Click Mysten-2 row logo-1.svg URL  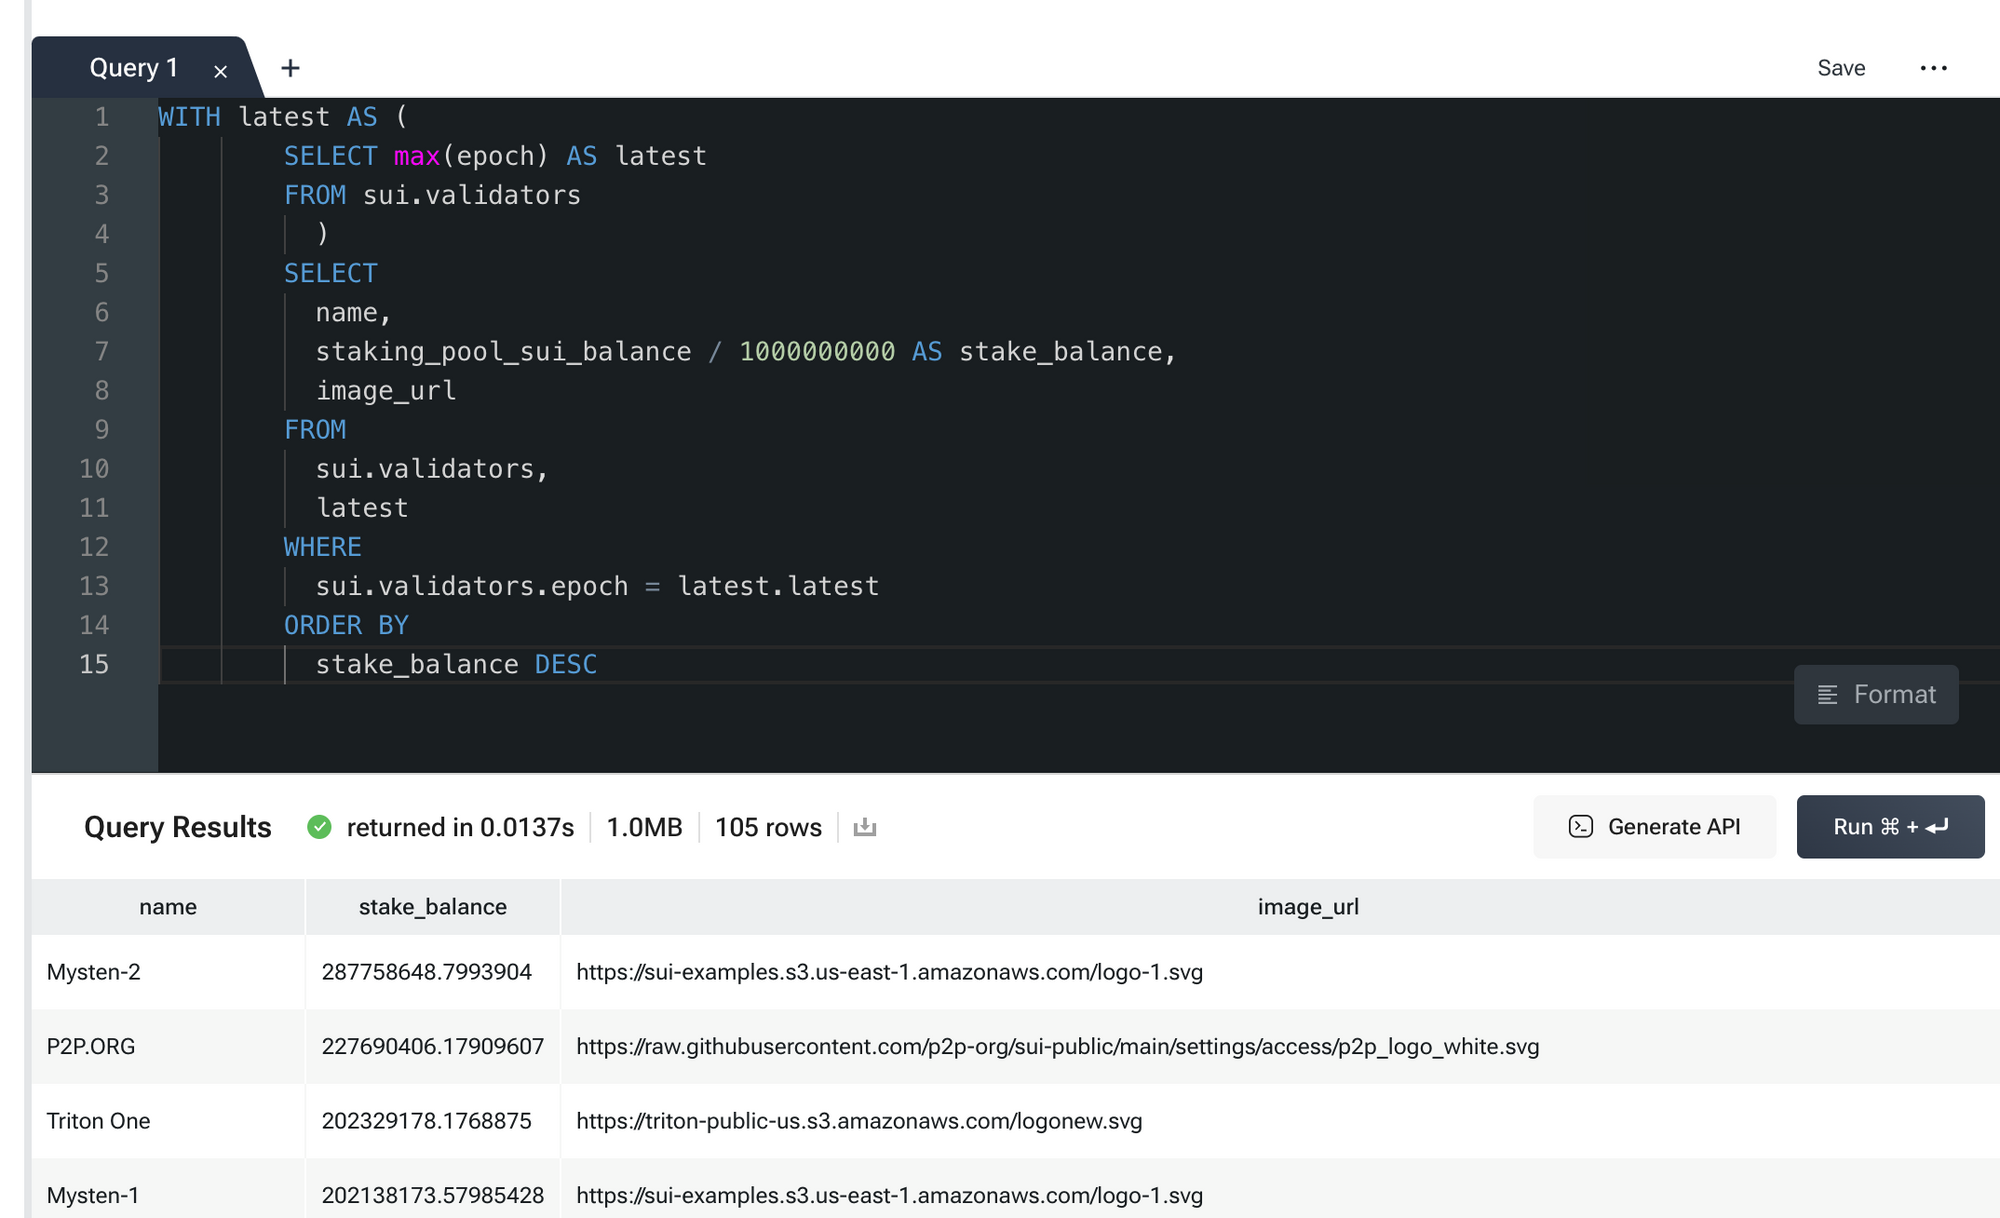[x=890, y=972]
